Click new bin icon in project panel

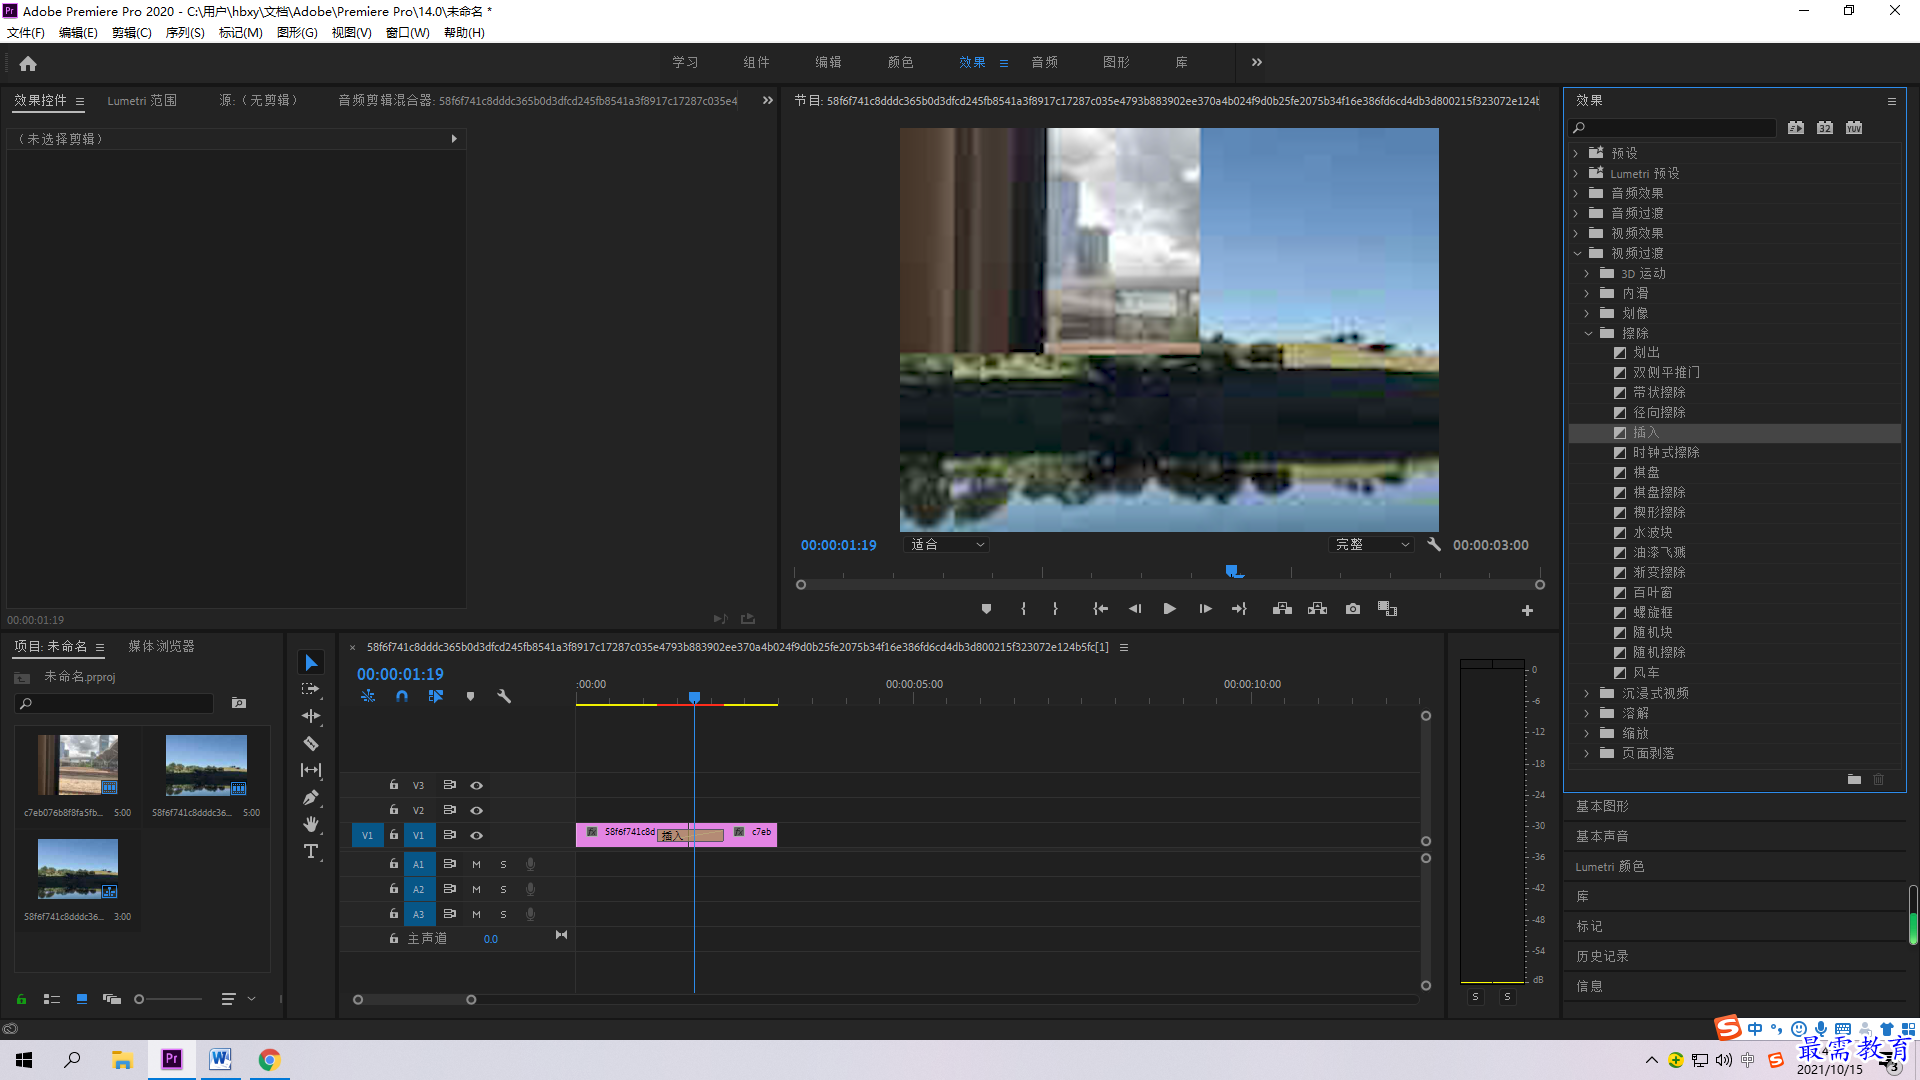click(x=239, y=703)
